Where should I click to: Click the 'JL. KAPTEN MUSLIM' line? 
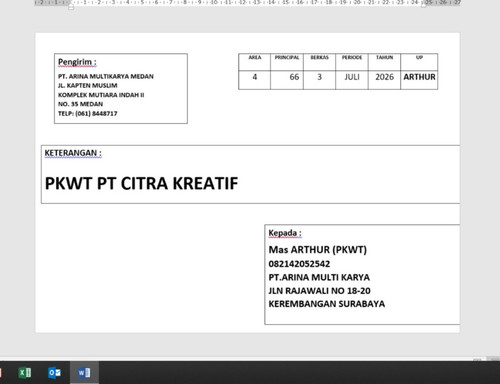tap(88, 86)
